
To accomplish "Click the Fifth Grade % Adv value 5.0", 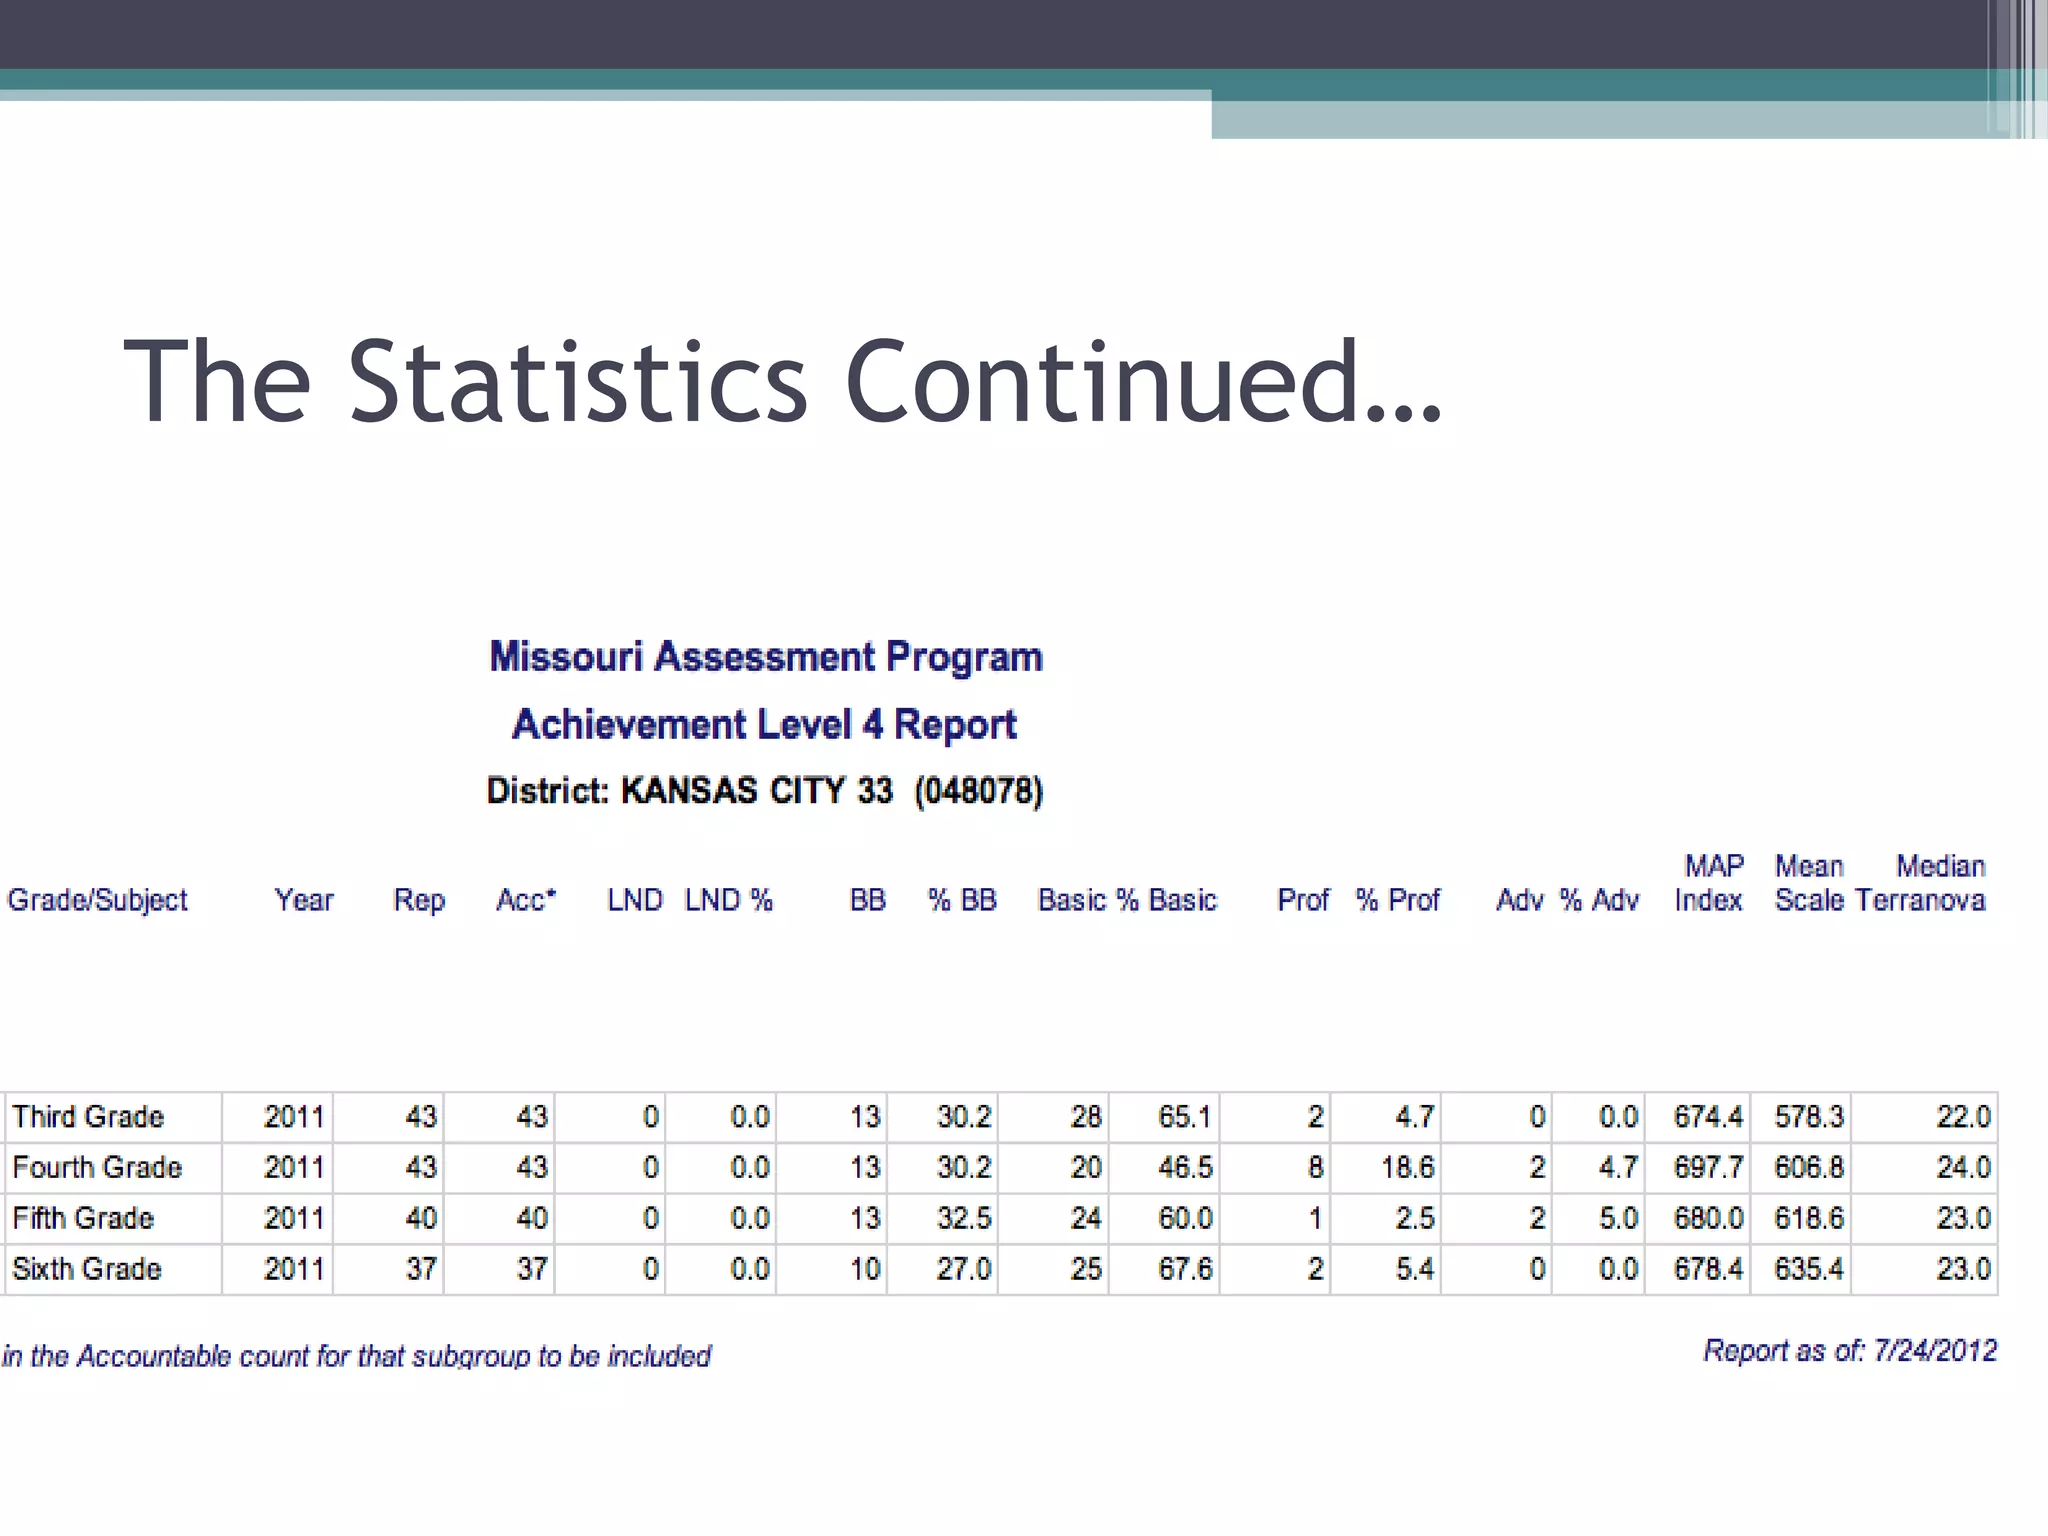I will 1618,1219.
